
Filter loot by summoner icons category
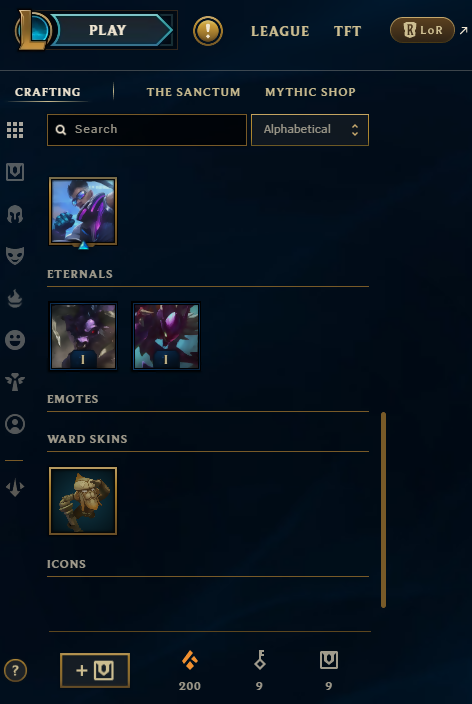tap(15, 424)
